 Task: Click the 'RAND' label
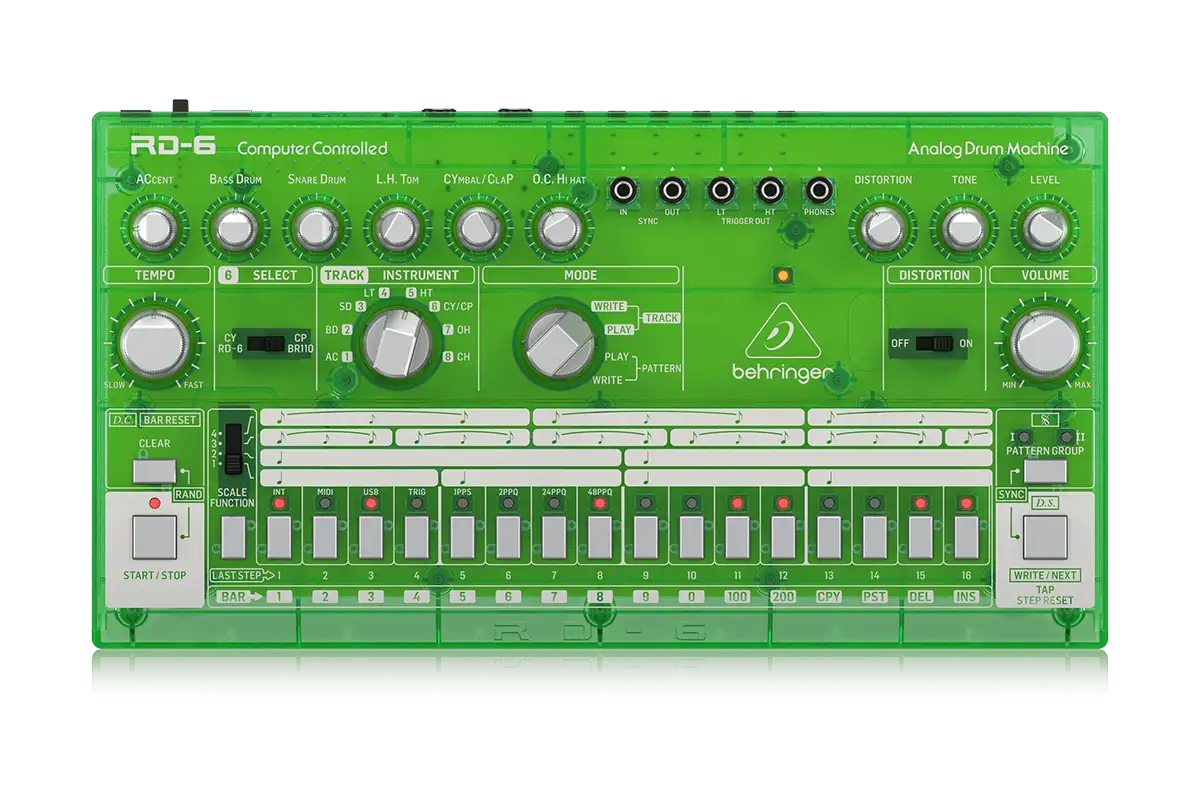[188, 494]
